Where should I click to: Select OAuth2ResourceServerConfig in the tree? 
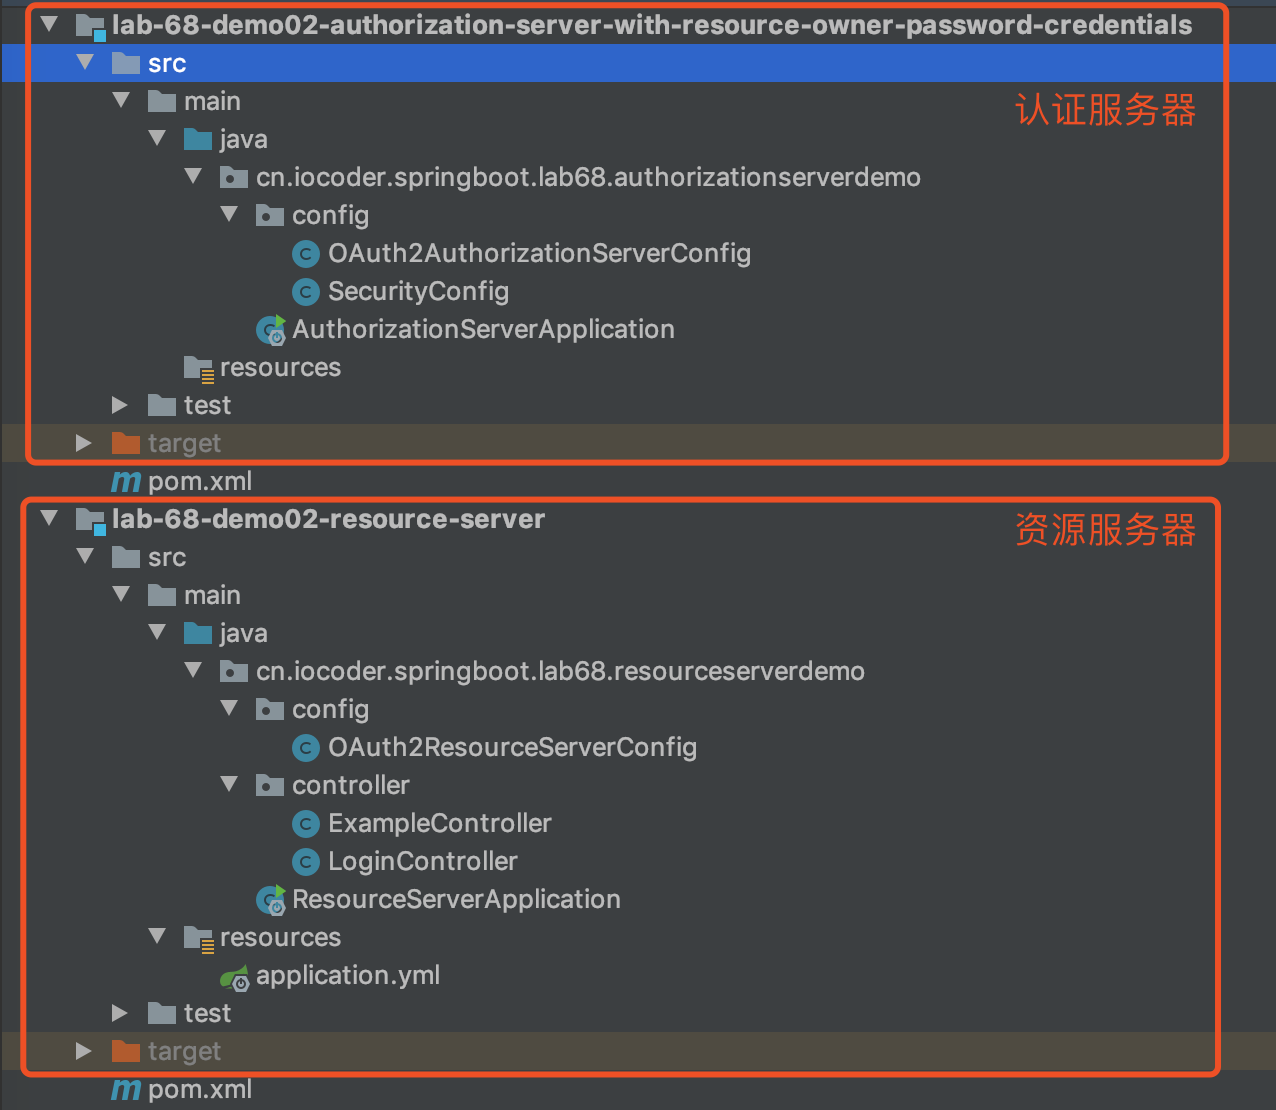coord(512,748)
